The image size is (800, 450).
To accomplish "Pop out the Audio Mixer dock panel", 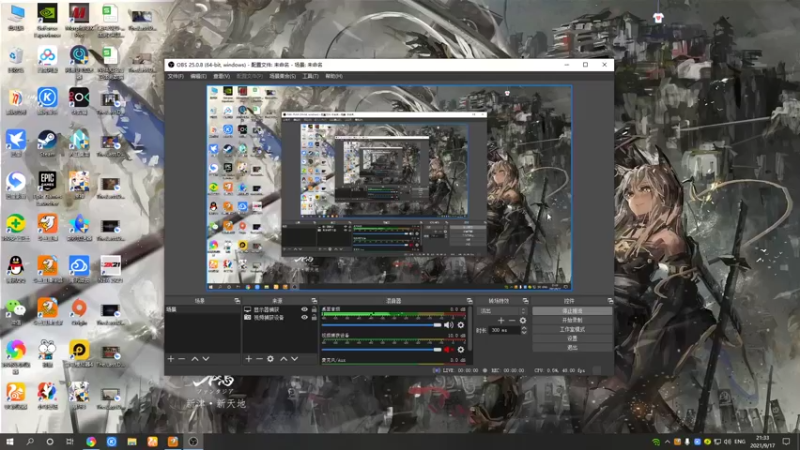I will point(469,301).
